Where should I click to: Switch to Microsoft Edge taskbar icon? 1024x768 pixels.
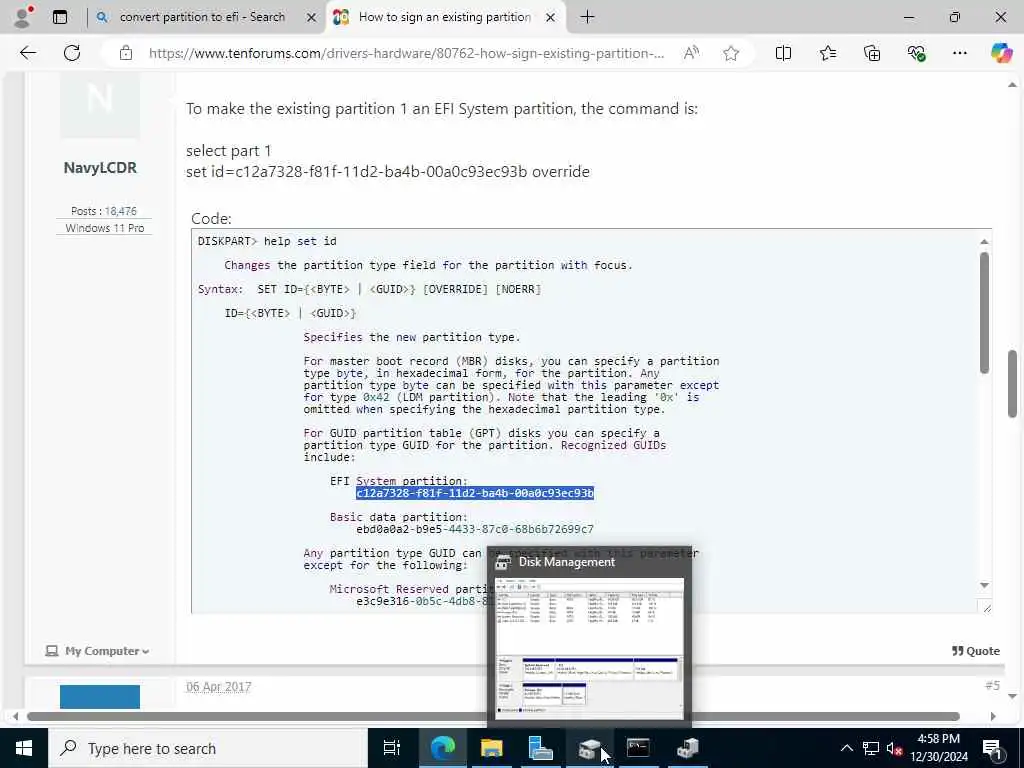tap(442, 748)
